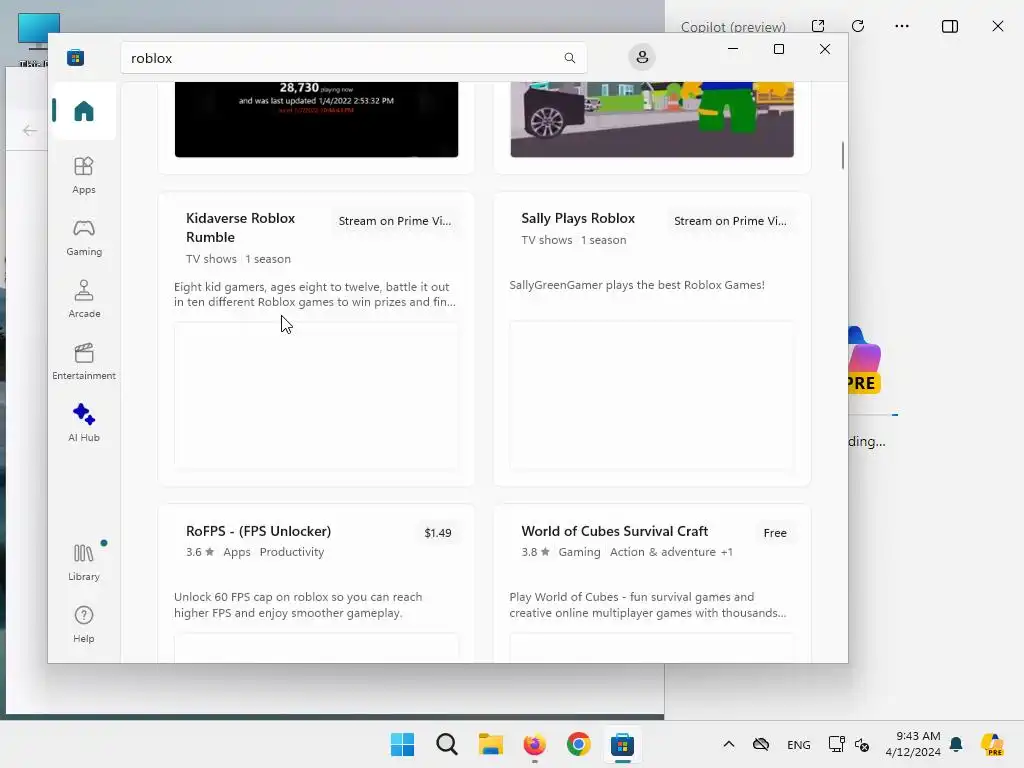Click the RoFPS description about FPS cap
Viewport: 1024px width, 768px height.
(298, 605)
